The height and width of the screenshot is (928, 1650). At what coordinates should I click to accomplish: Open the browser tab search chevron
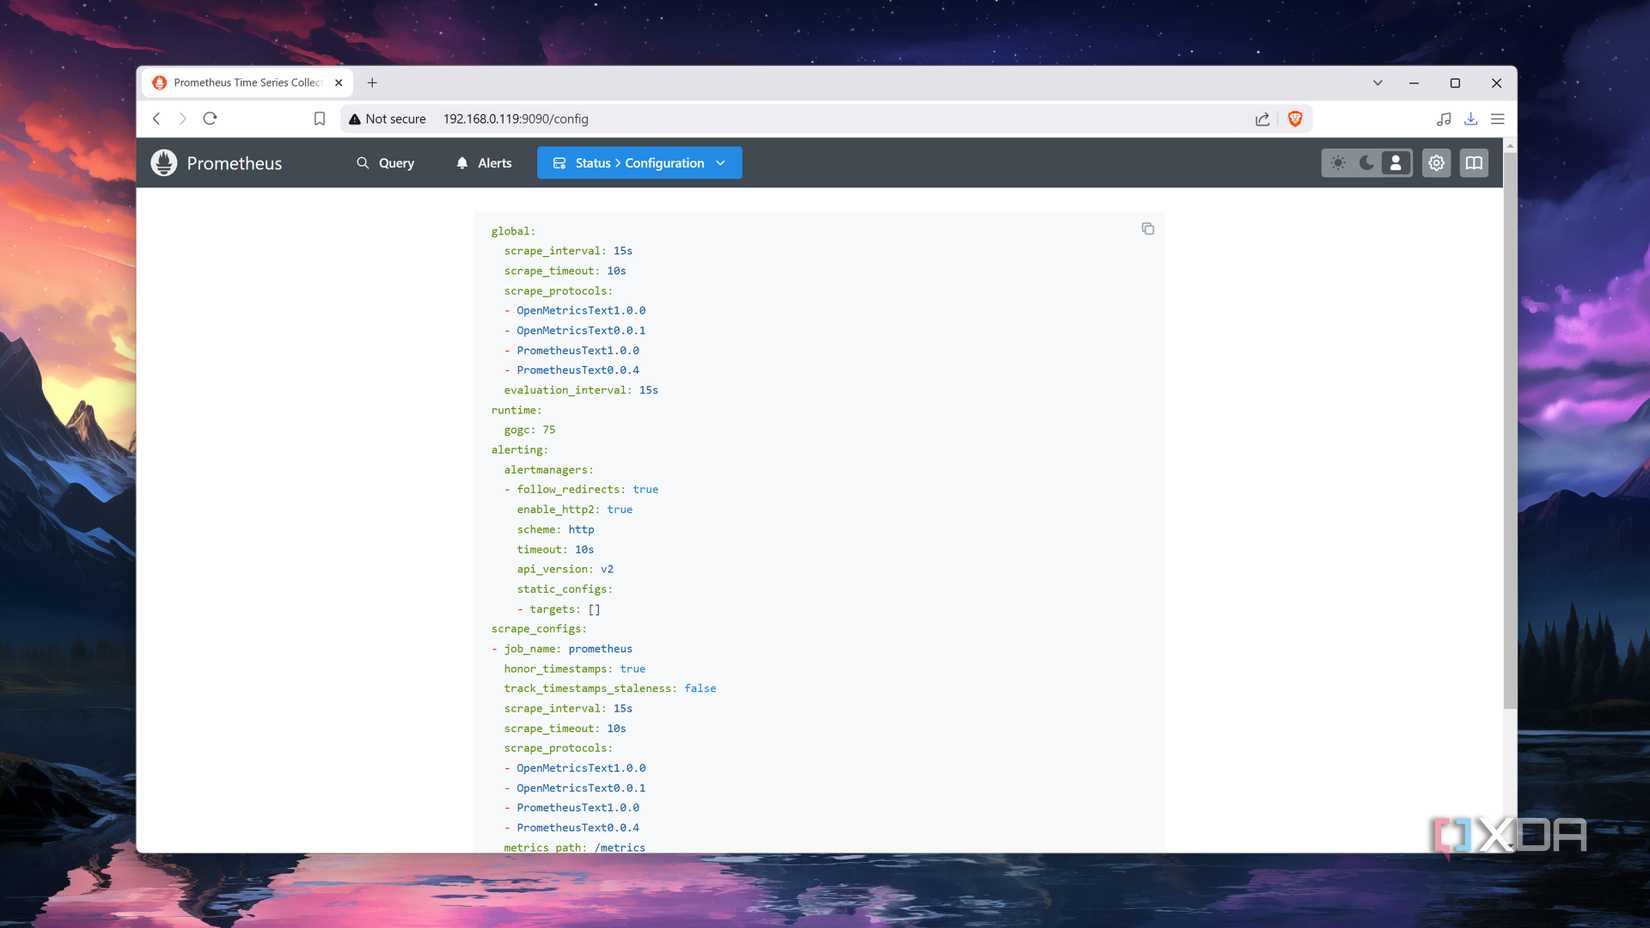point(1377,83)
